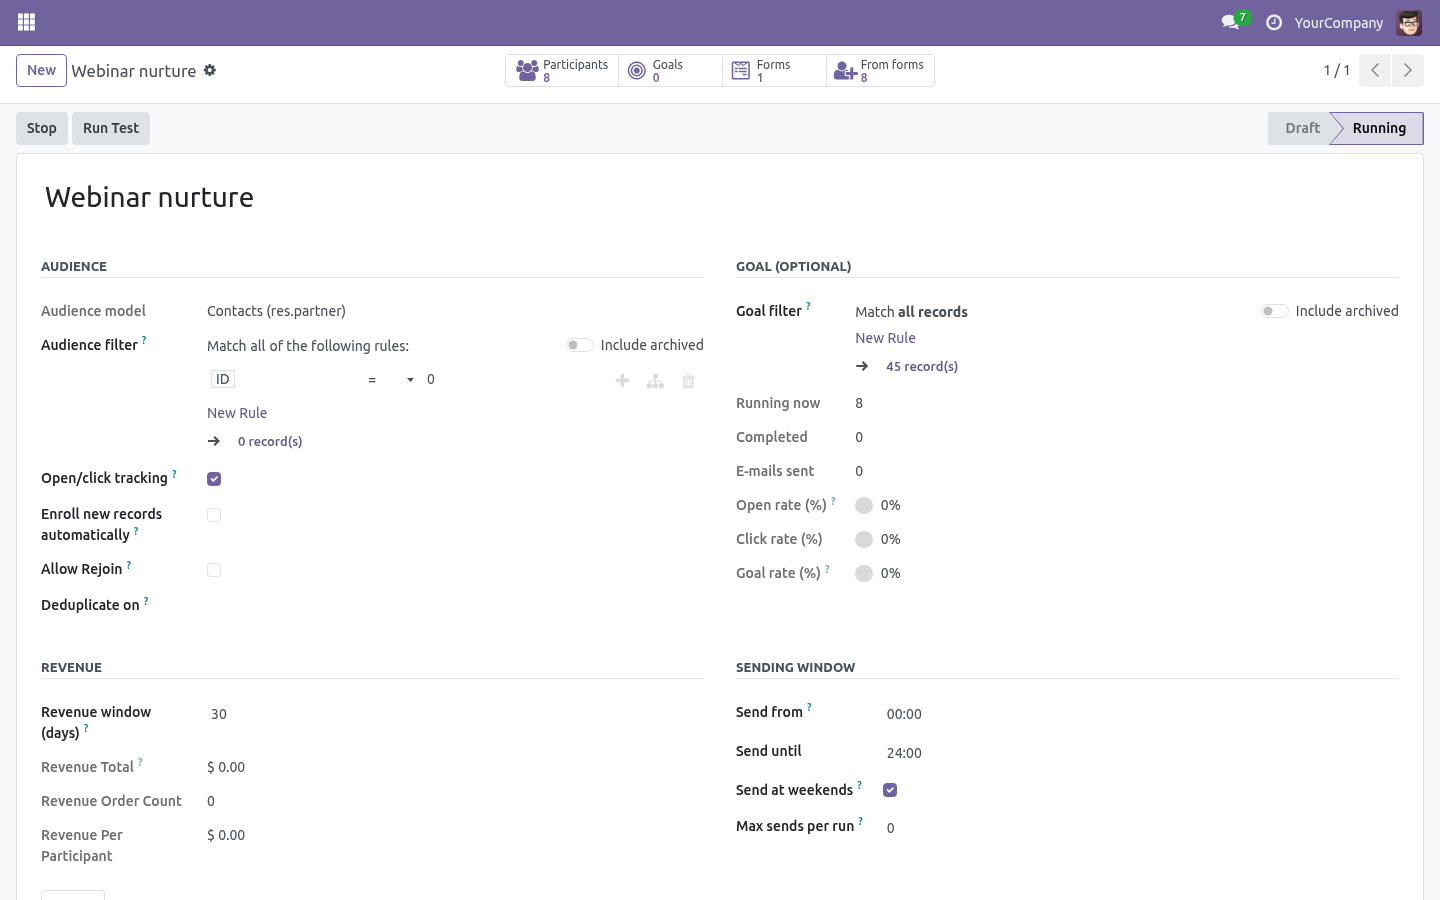View the 0 record(s) audience matches
The height and width of the screenshot is (900, 1440).
pos(270,442)
